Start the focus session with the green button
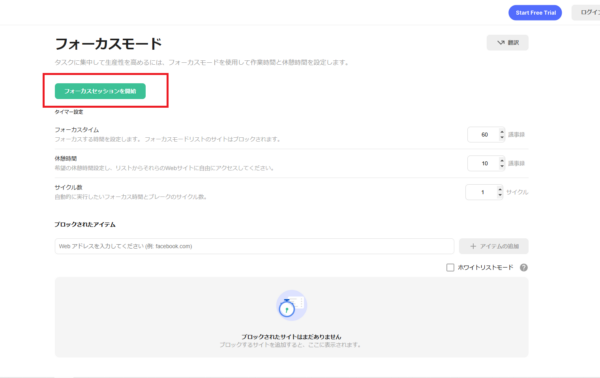 pos(100,91)
